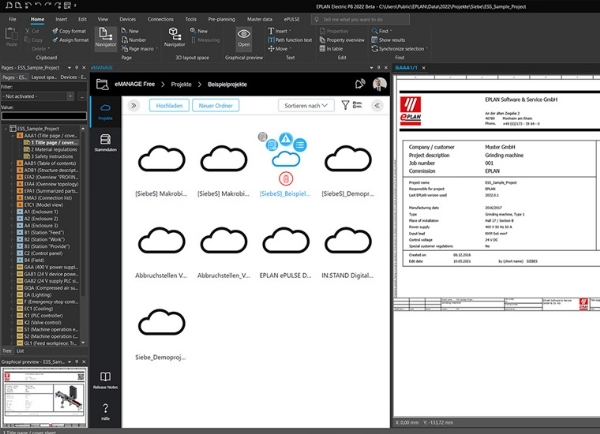Click the blue list action icon on the selected project
This screenshot has height=434, width=600.
tap(300, 145)
